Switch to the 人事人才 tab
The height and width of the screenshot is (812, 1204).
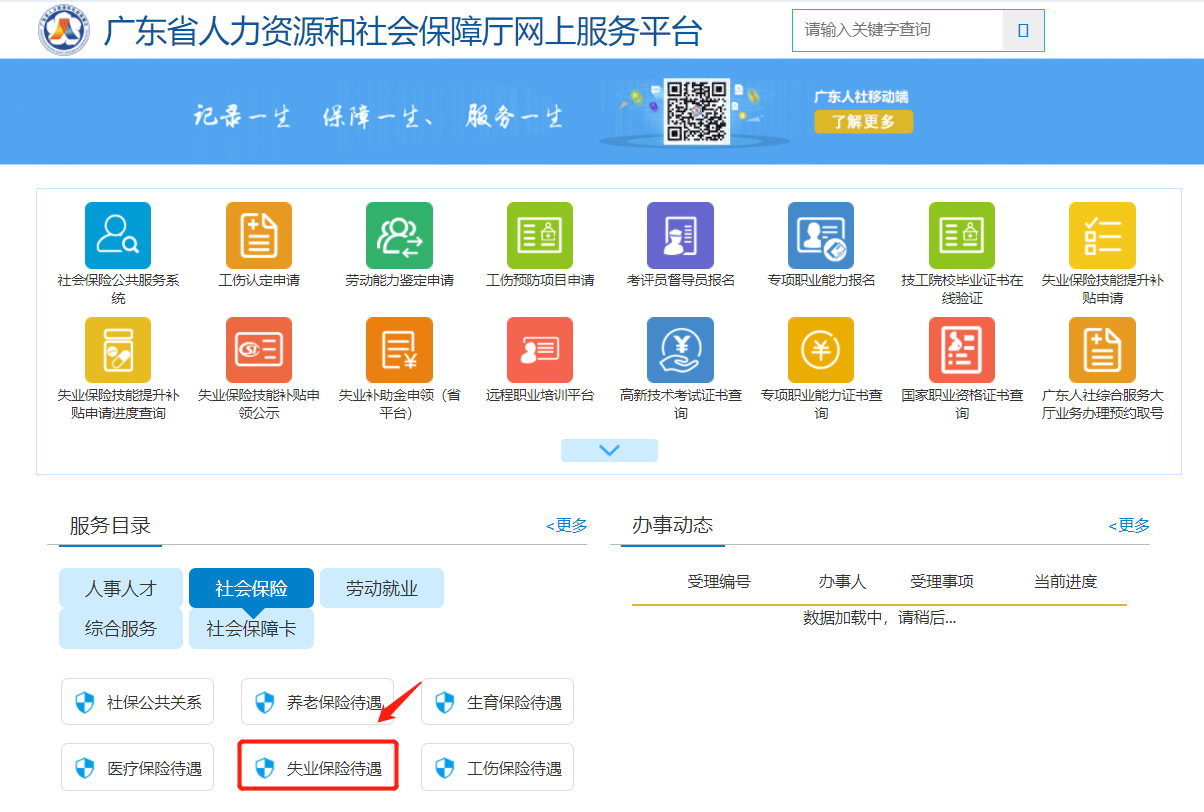pyautogui.click(x=121, y=588)
